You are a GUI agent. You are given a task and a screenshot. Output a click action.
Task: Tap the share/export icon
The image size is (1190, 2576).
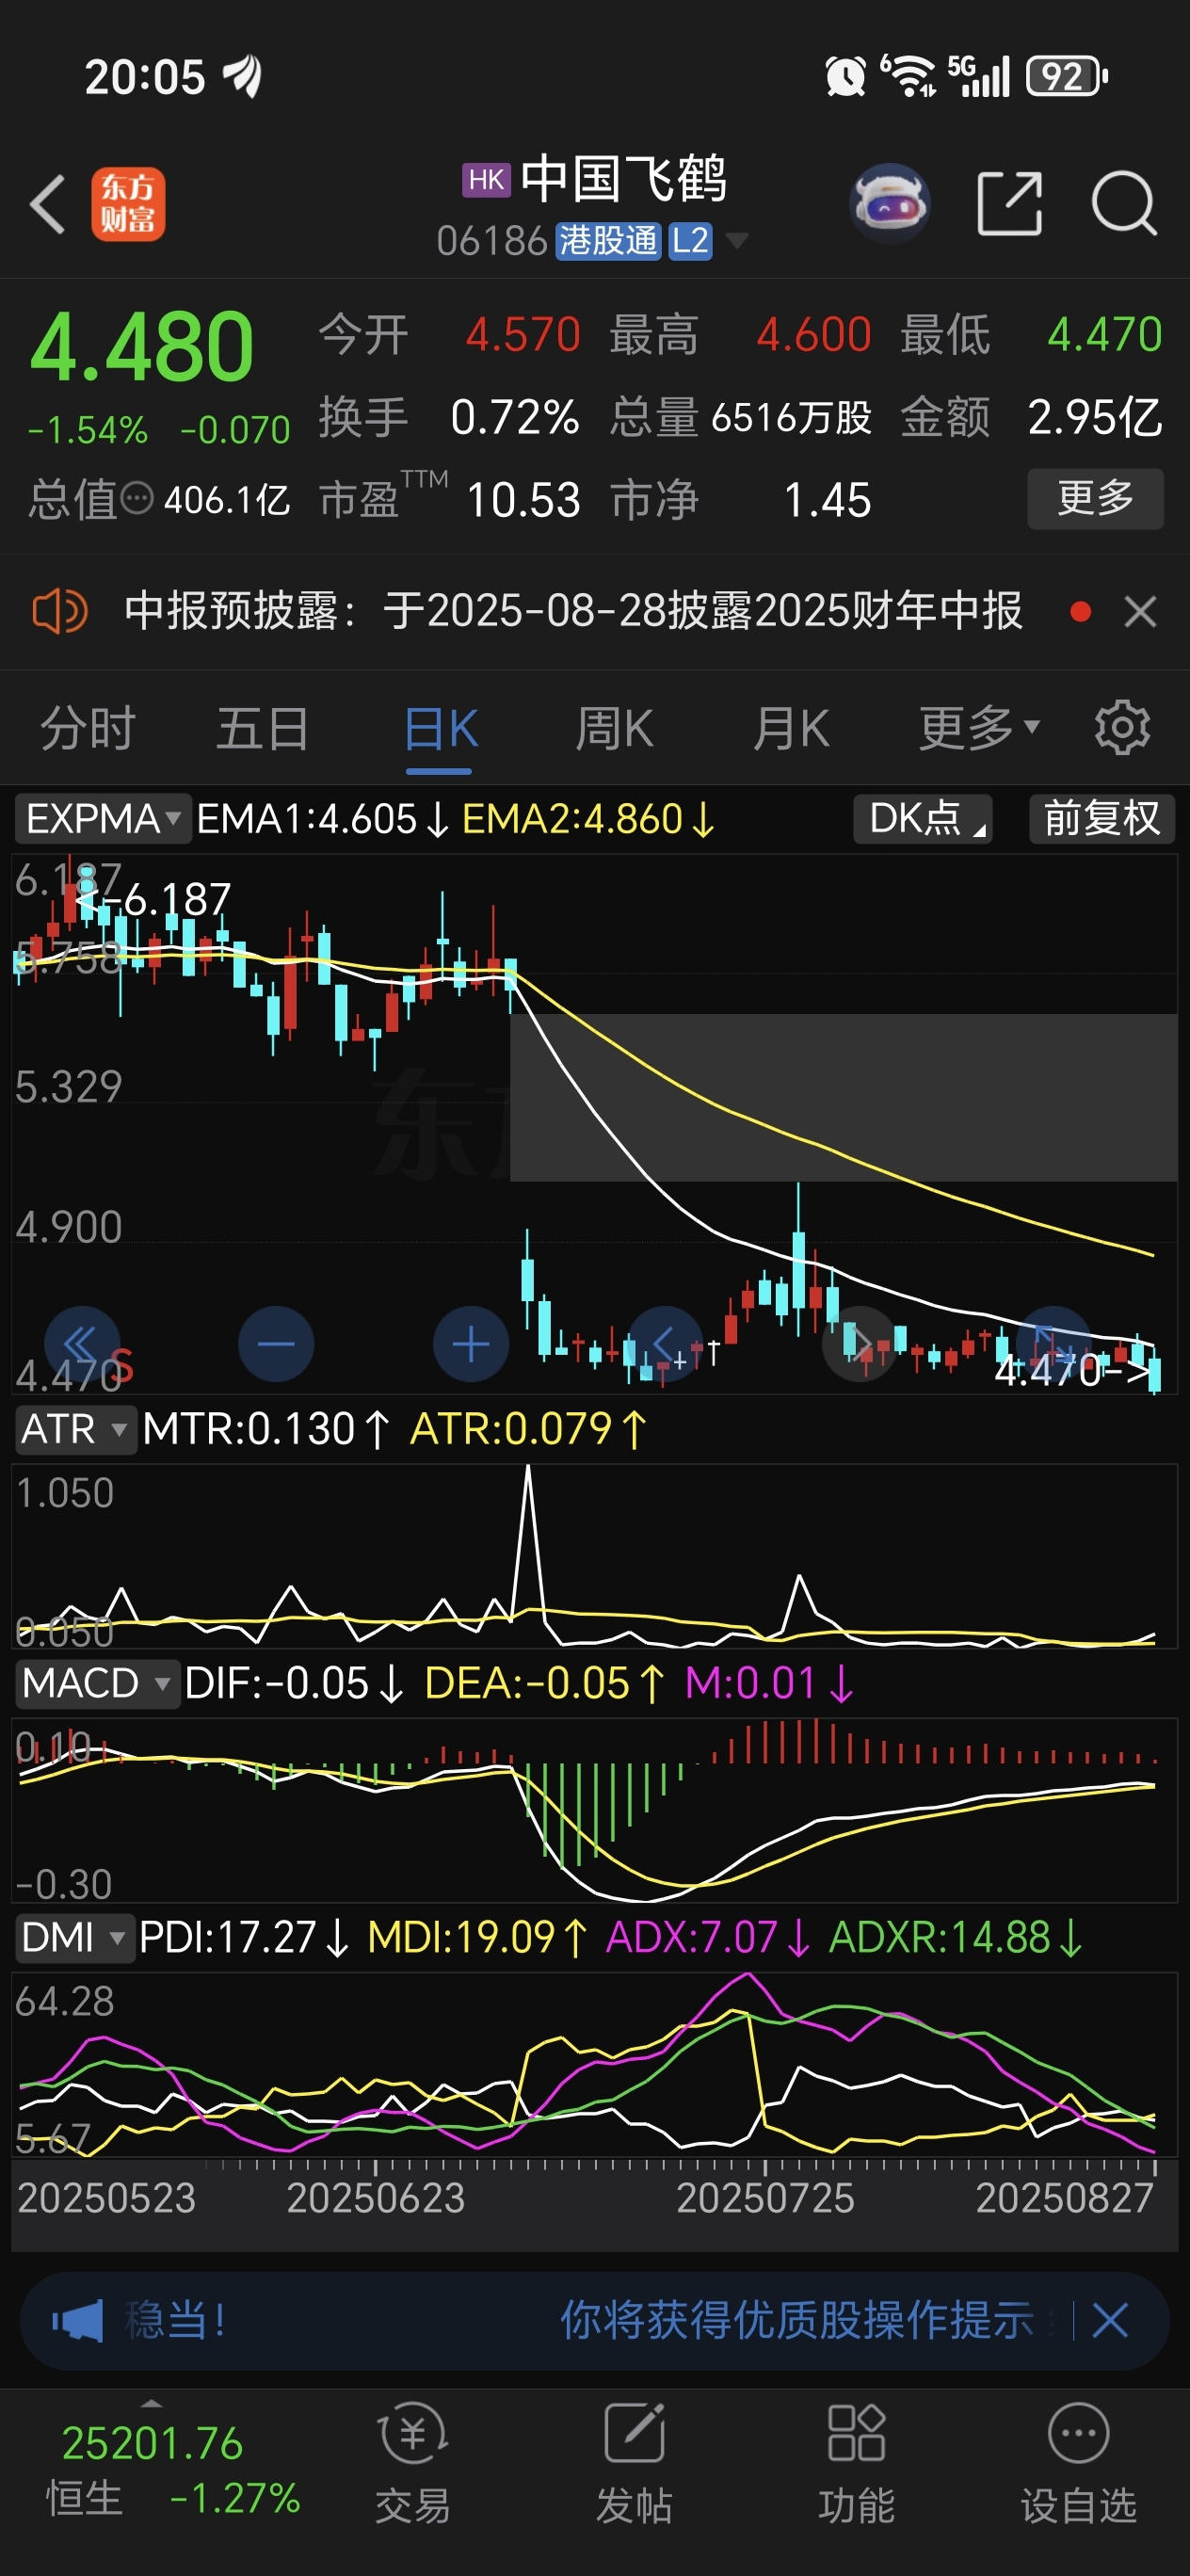[x=1009, y=204]
